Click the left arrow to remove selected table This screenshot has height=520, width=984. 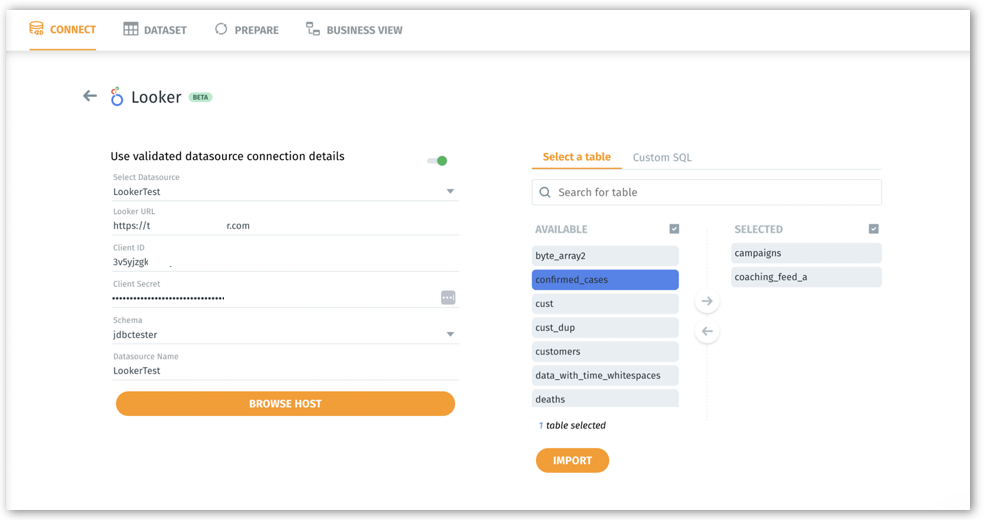707,331
